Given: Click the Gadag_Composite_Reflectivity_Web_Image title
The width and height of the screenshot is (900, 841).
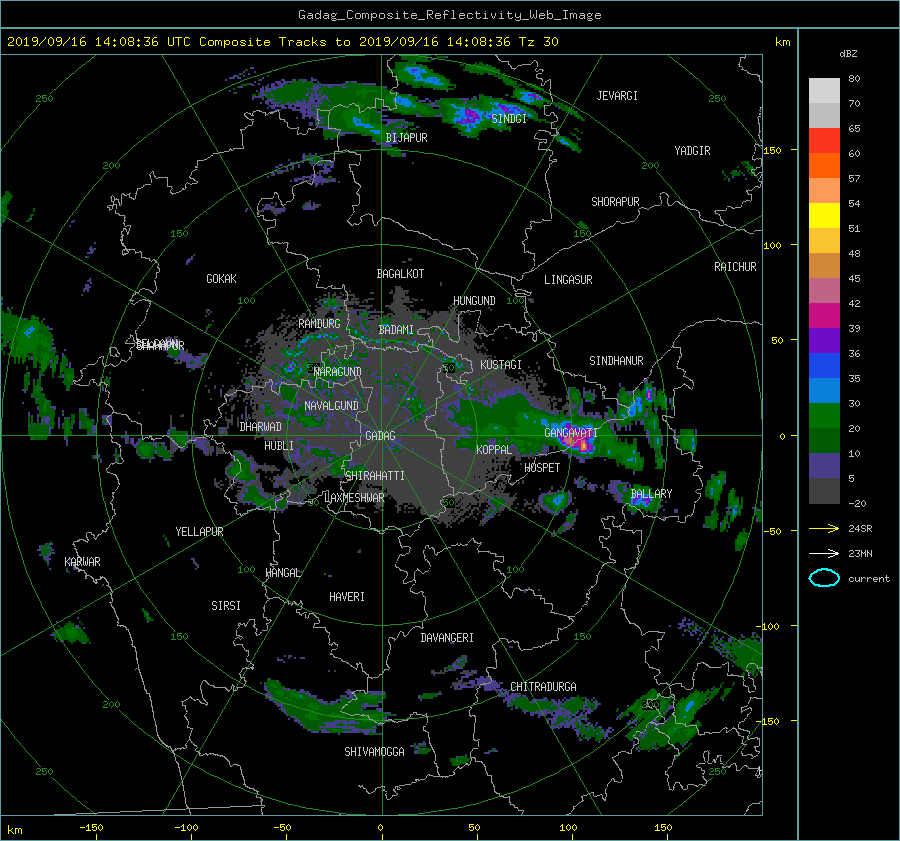Looking at the screenshot, I should [449, 15].
